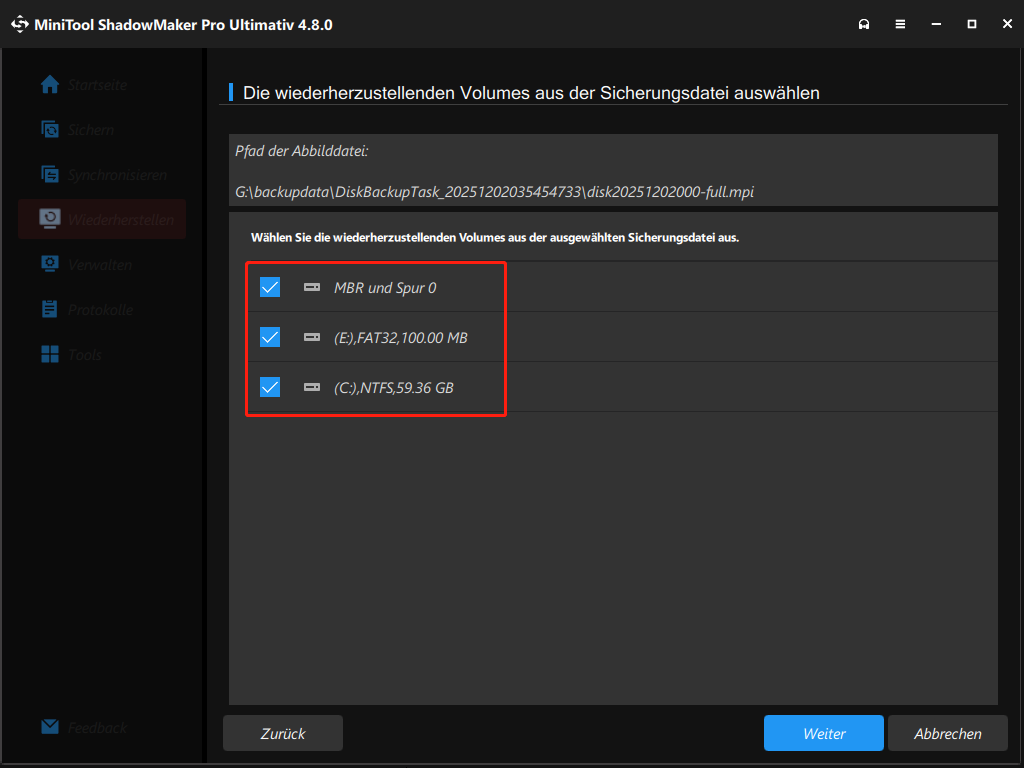The height and width of the screenshot is (768, 1024).
Task: Open the hamburger menu in titlebar
Action: click(x=900, y=23)
